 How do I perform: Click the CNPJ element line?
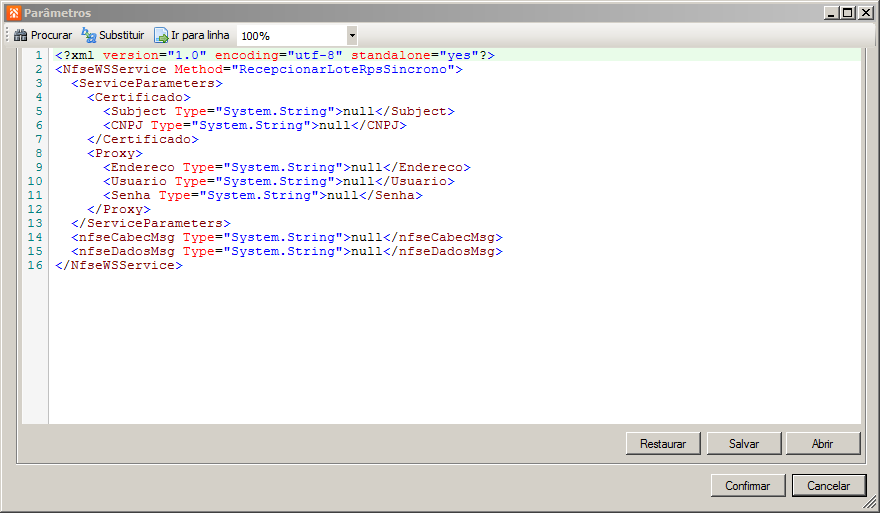tap(255, 125)
